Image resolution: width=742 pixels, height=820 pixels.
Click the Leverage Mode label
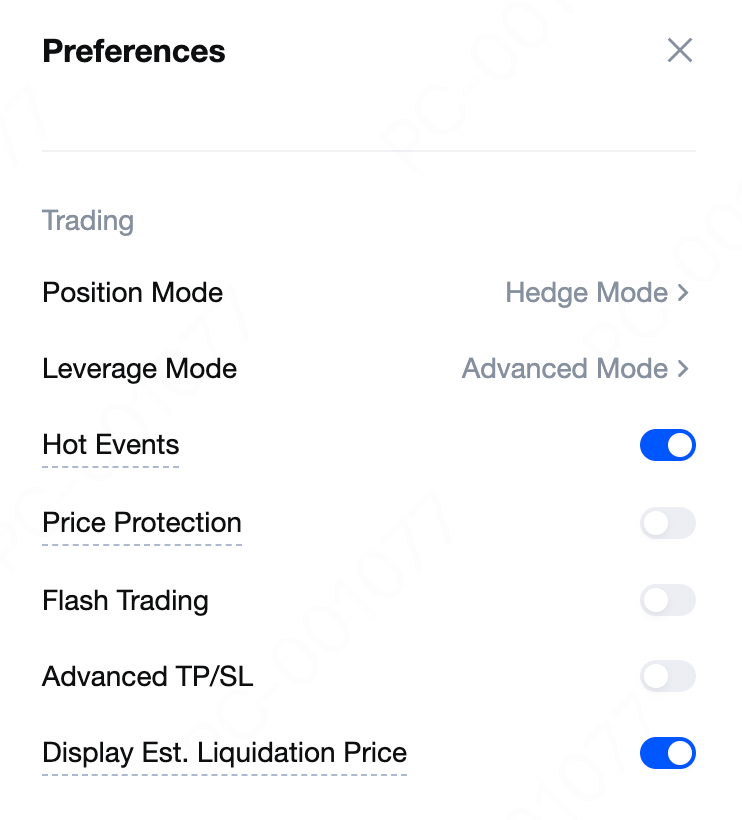pyautogui.click(x=139, y=369)
